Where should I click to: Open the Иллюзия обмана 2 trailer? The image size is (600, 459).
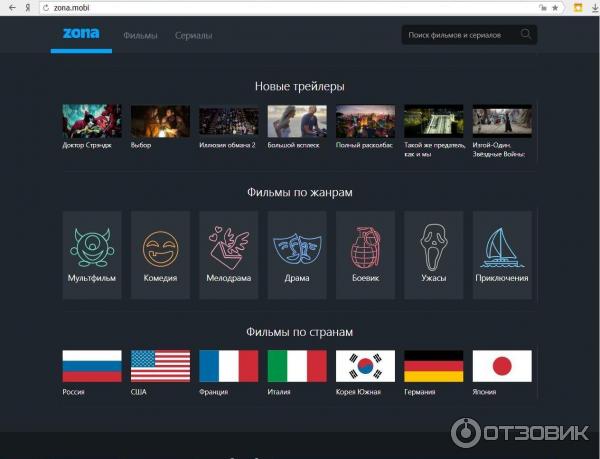(228, 121)
